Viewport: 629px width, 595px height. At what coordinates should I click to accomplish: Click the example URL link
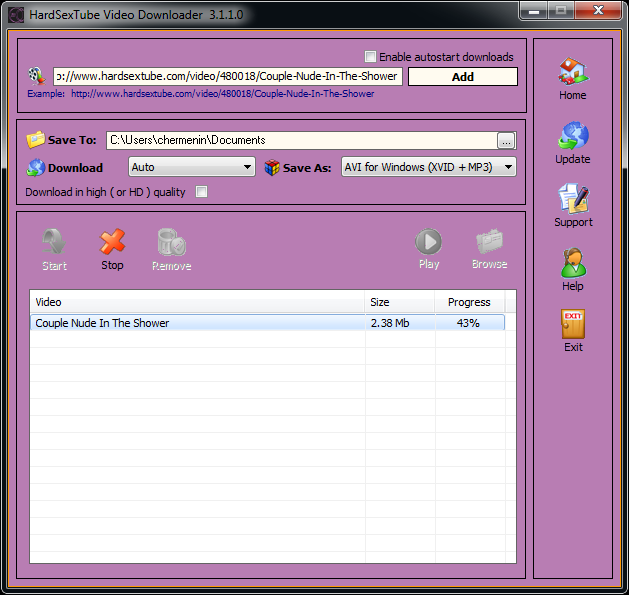pyautogui.click(x=223, y=94)
